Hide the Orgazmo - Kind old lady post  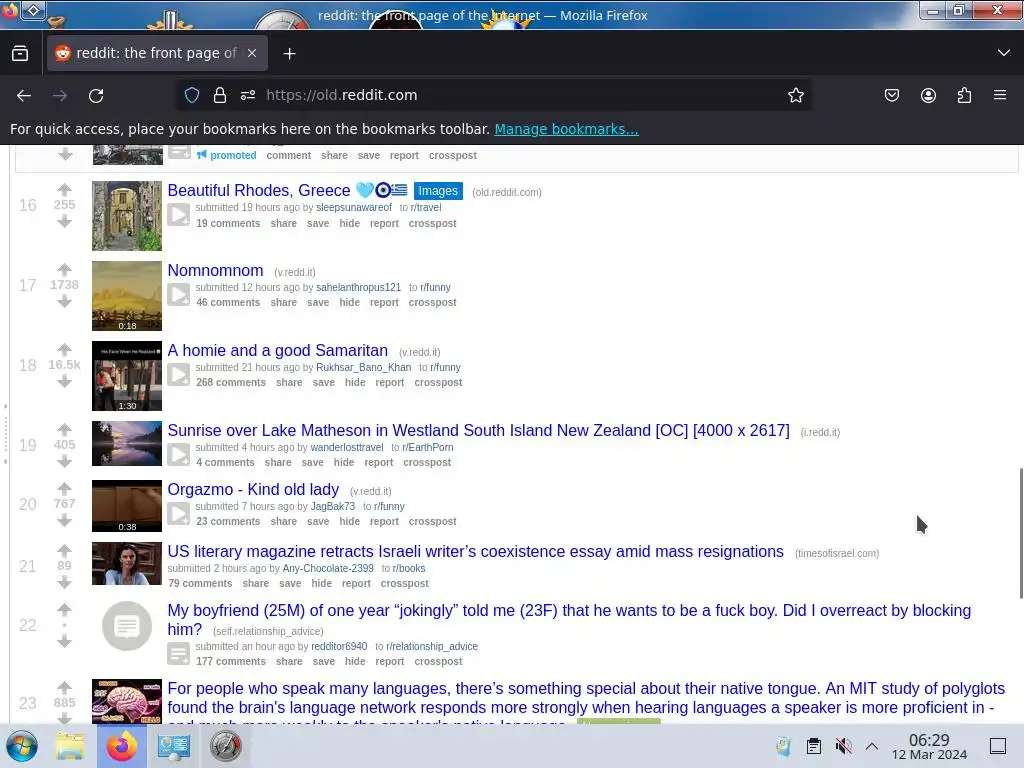[349, 522]
